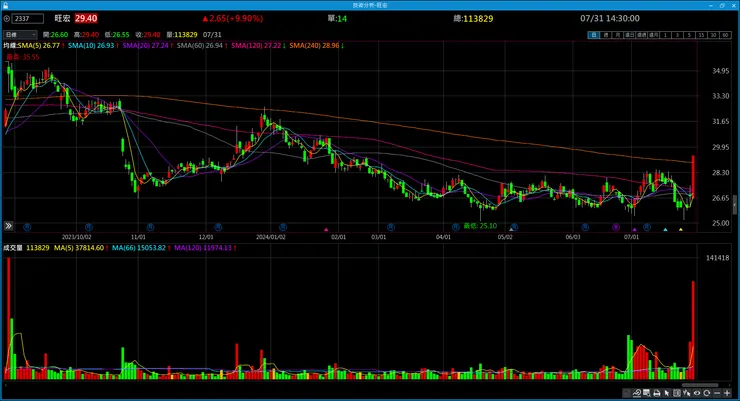Click the volume MA(5) 37814.60 label

coord(81,248)
